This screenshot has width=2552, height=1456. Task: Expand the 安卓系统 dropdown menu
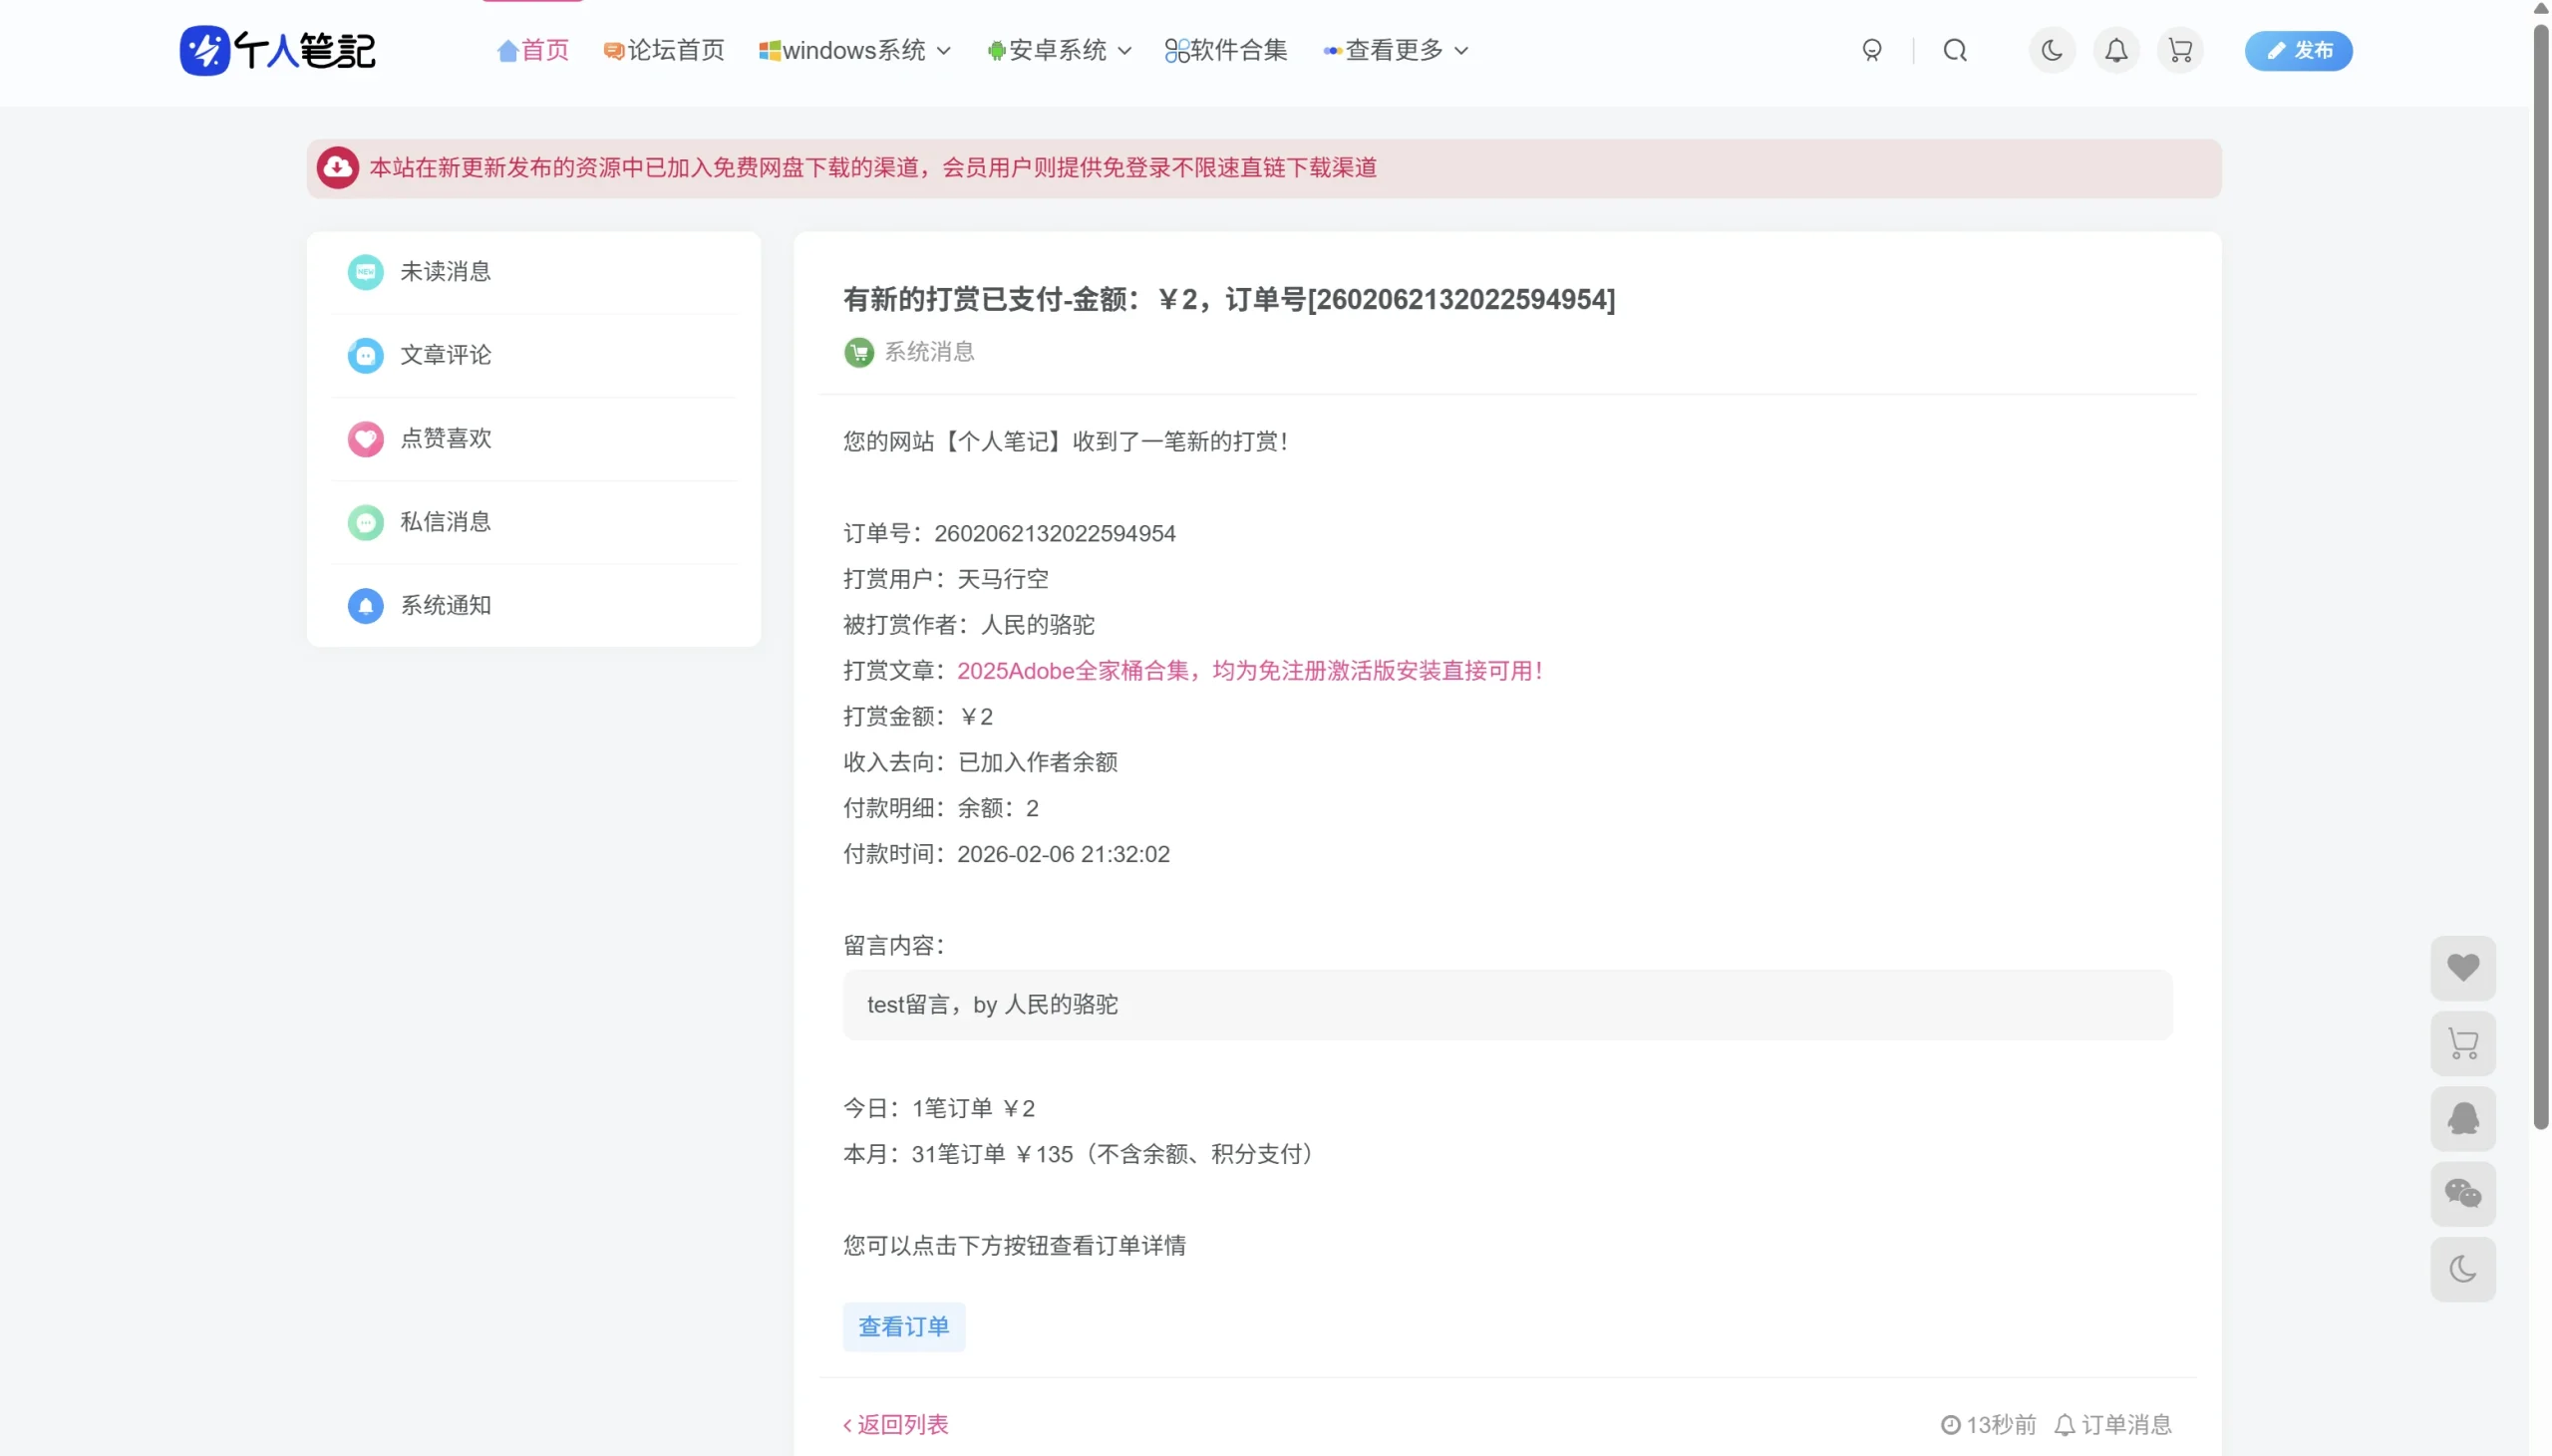[x=1057, y=50]
